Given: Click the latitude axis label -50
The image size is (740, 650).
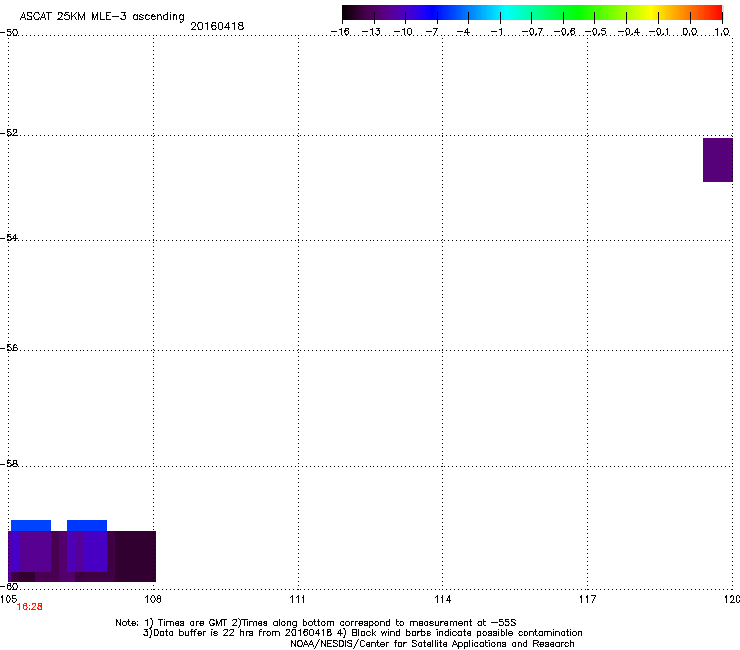Looking at the screenshot, I should pos(9,33).
